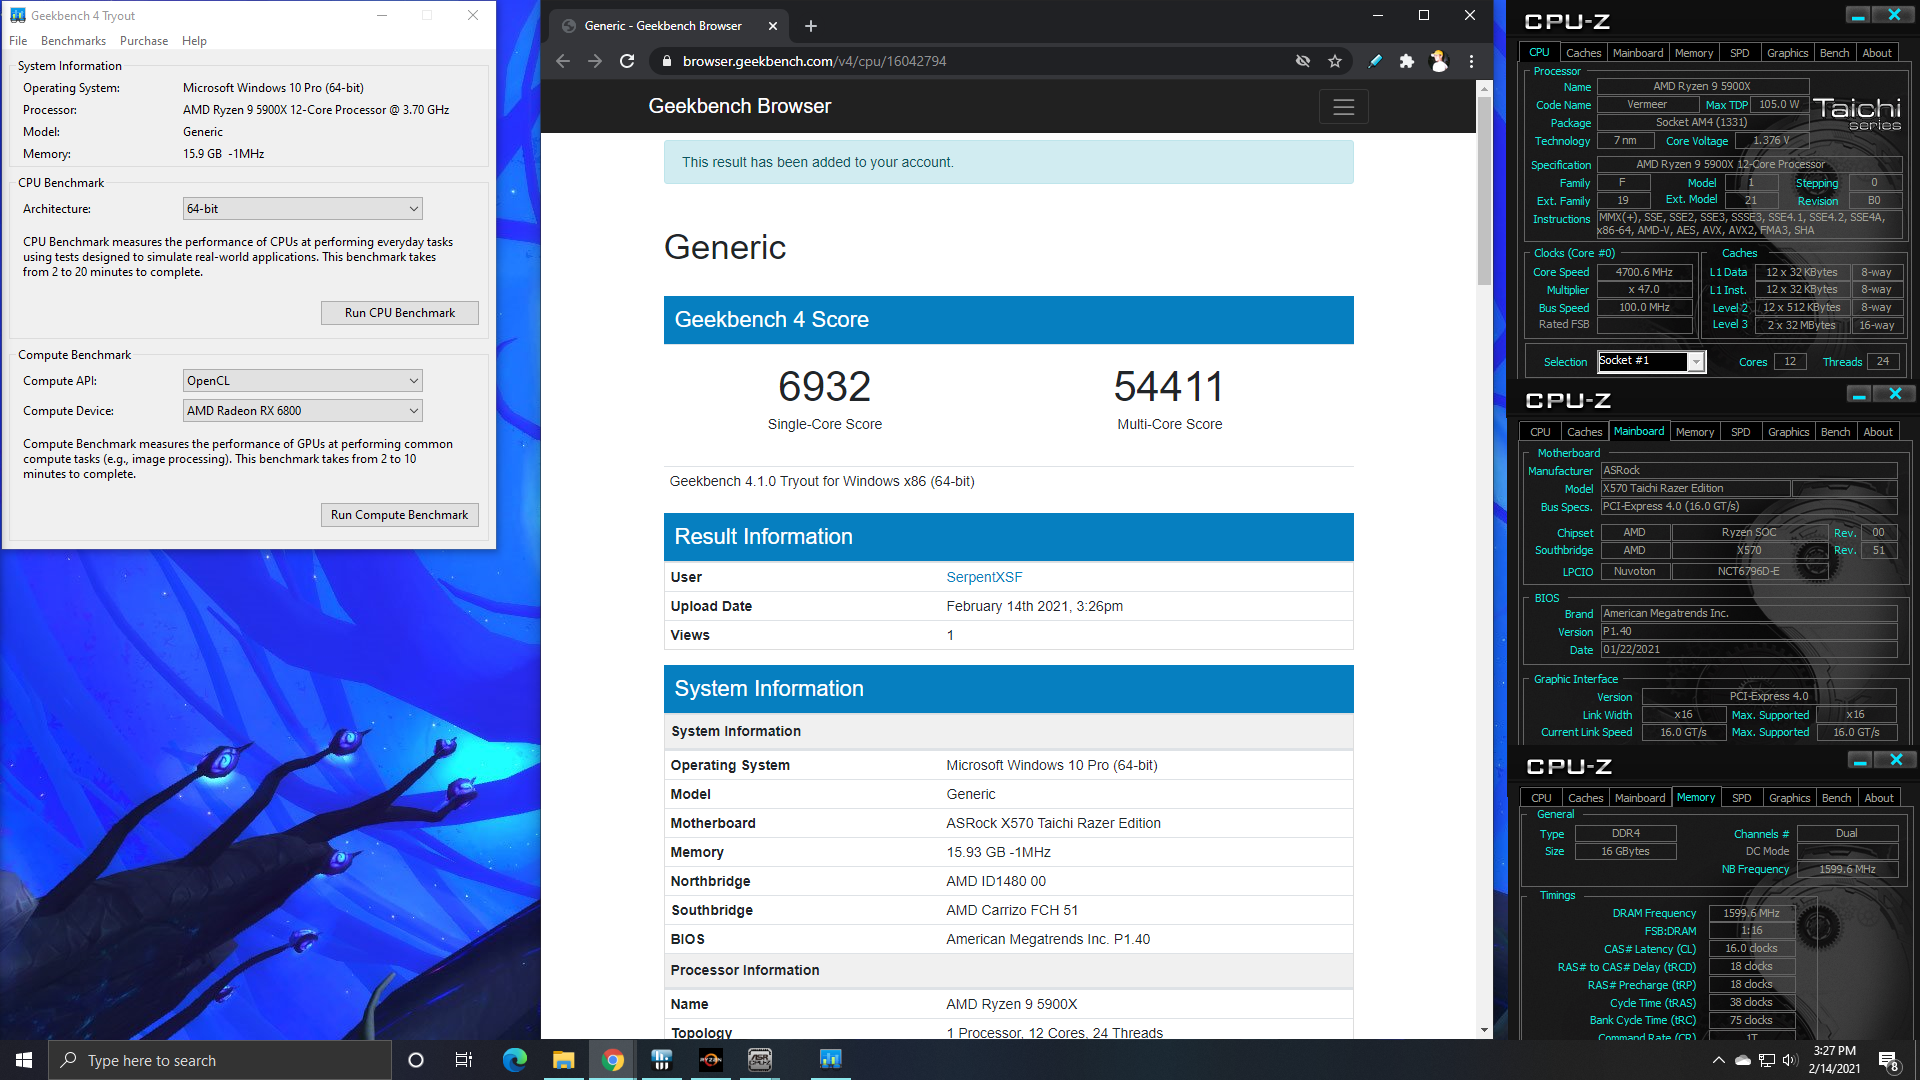The height and width of the screenshot is (1080, 1920).
Task: Click the Single-Core Score value 6932
Action: [824, 387]
